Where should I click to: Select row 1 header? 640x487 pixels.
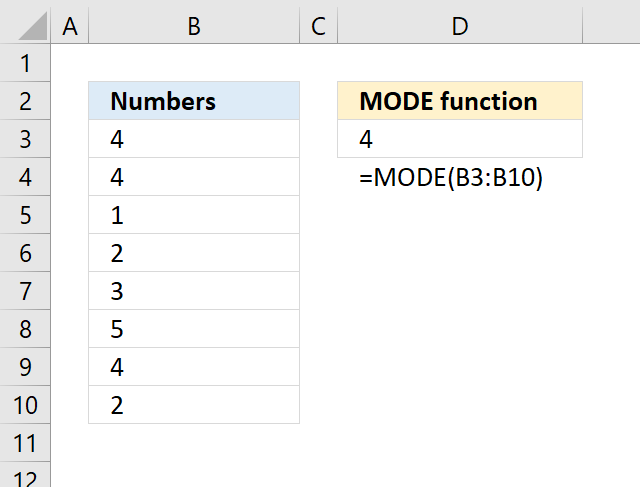click(25, 63)
